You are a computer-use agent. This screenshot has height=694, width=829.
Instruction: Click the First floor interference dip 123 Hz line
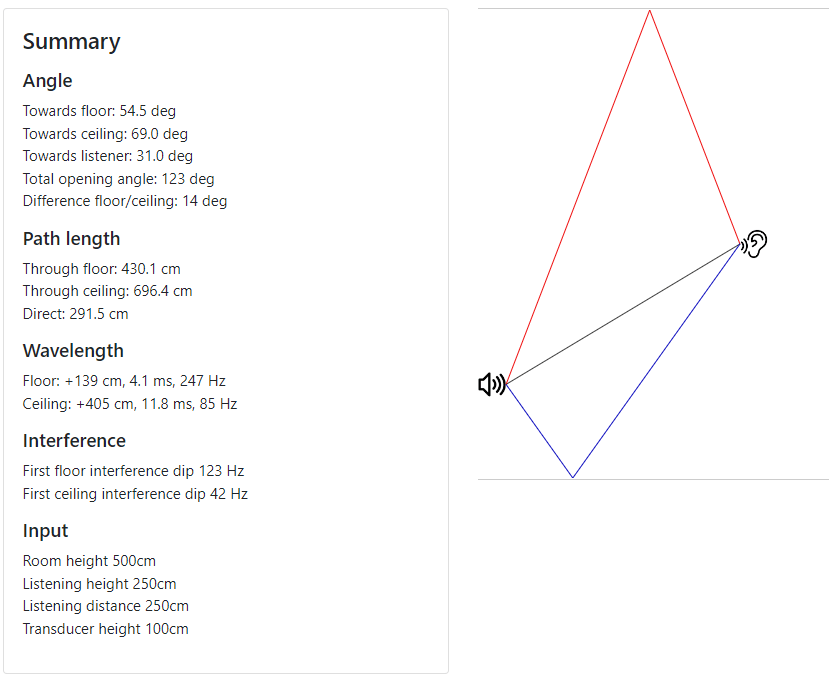(133, 471)
